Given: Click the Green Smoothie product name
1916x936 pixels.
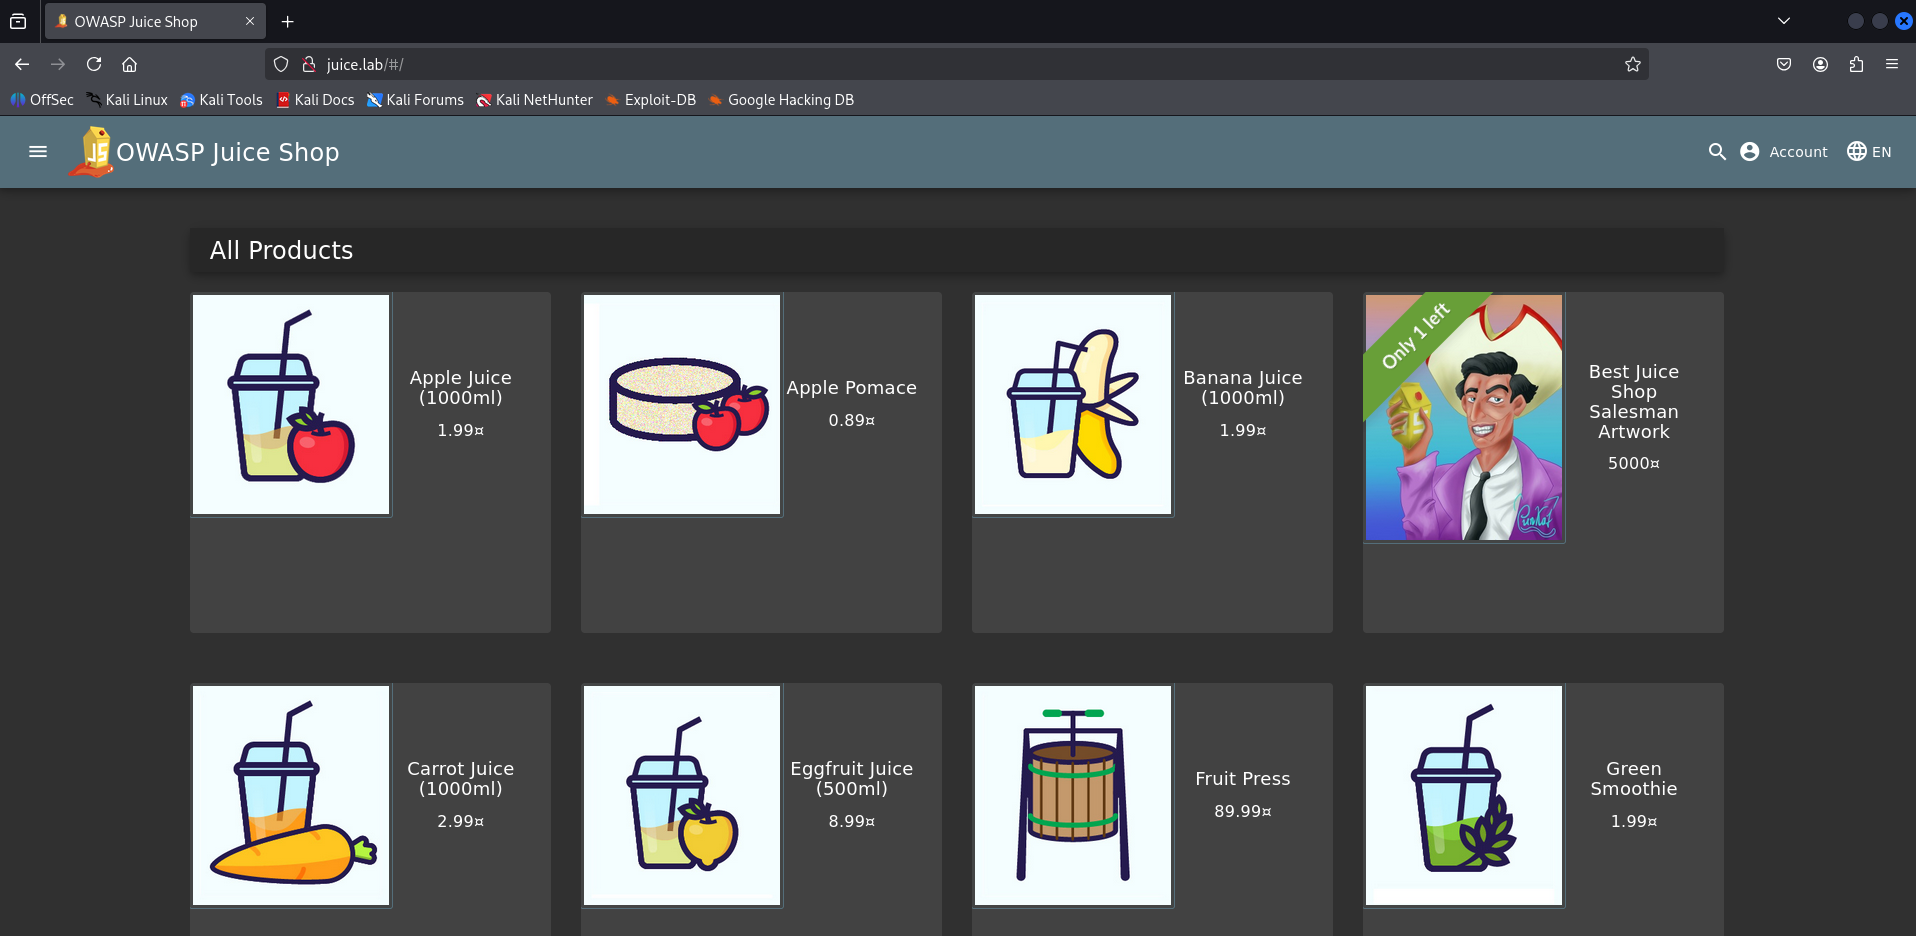Looking at the screenshot, I should coord(1633,778).
